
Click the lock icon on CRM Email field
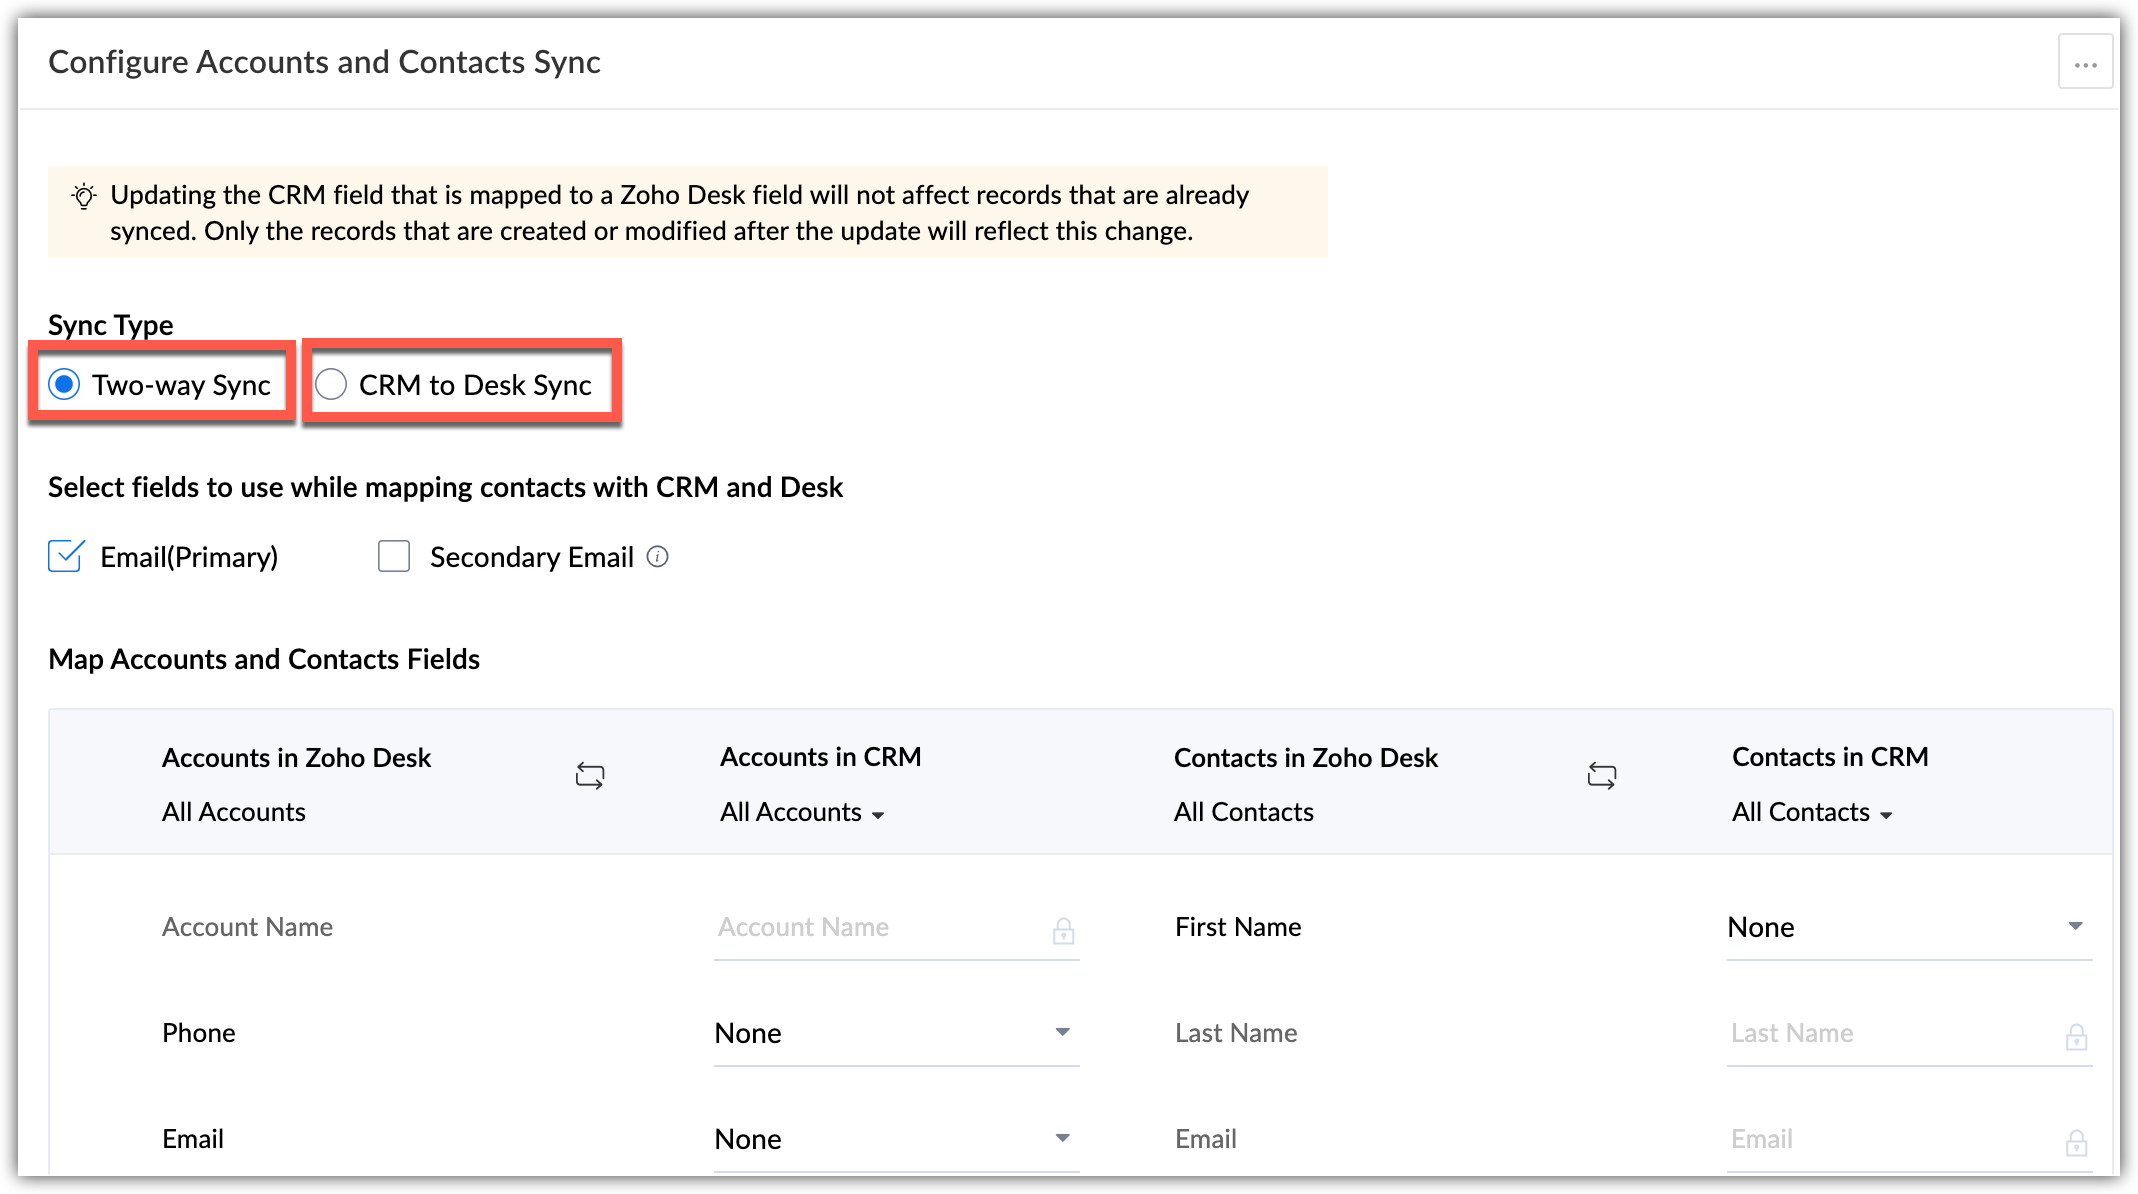pyautogui.click(x=2076, y=1143)
